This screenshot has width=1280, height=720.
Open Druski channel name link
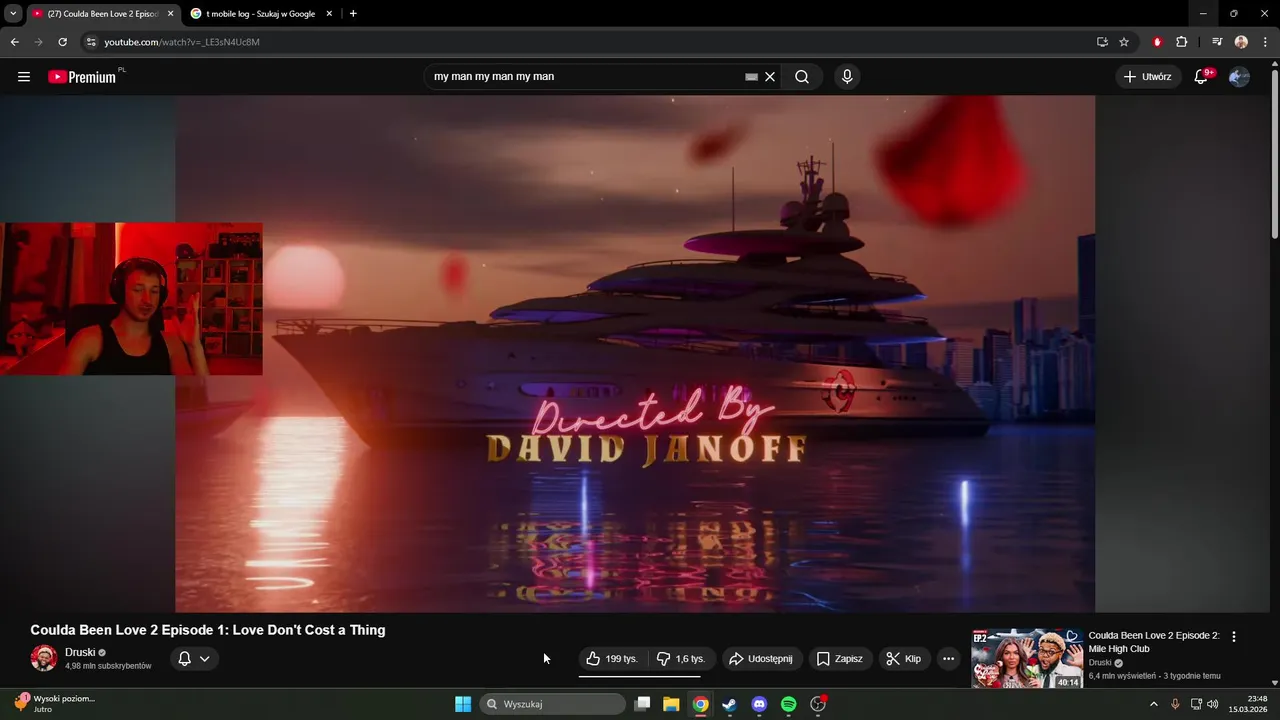click(x=80, y=652)
